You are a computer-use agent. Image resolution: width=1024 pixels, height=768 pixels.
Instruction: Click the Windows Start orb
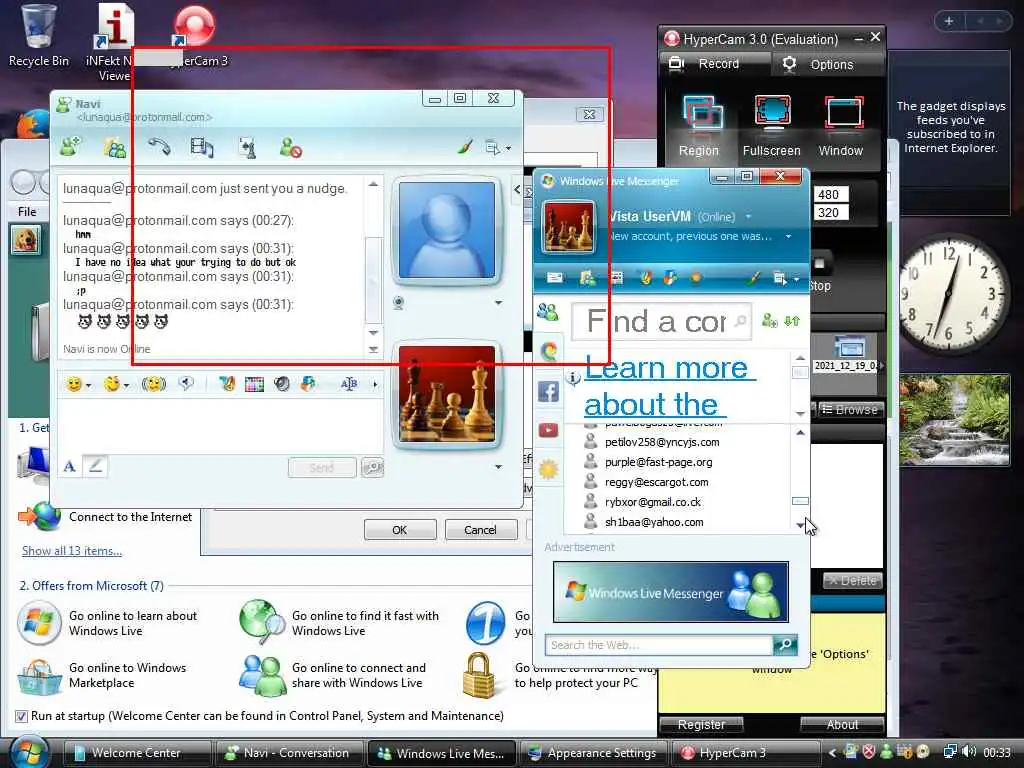[x=28, y=752]
